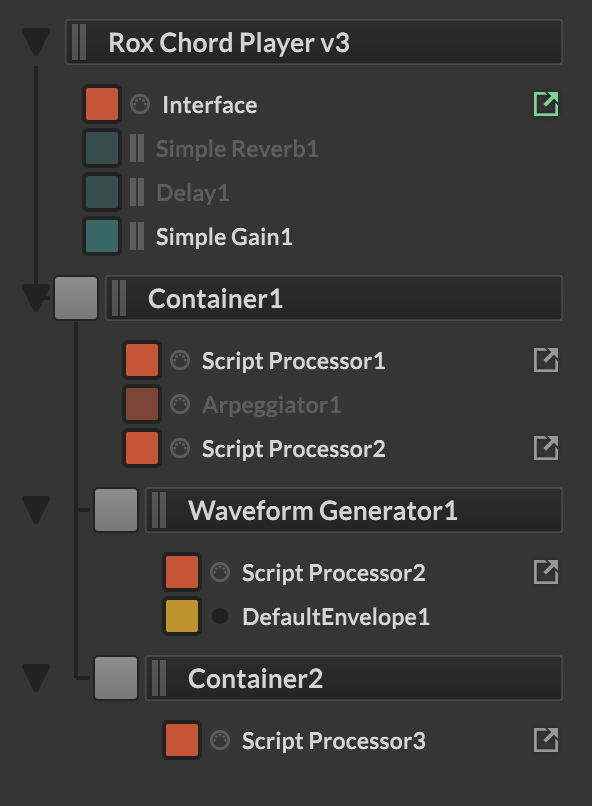Select Script Processor3 entry

tap(334, 741)
